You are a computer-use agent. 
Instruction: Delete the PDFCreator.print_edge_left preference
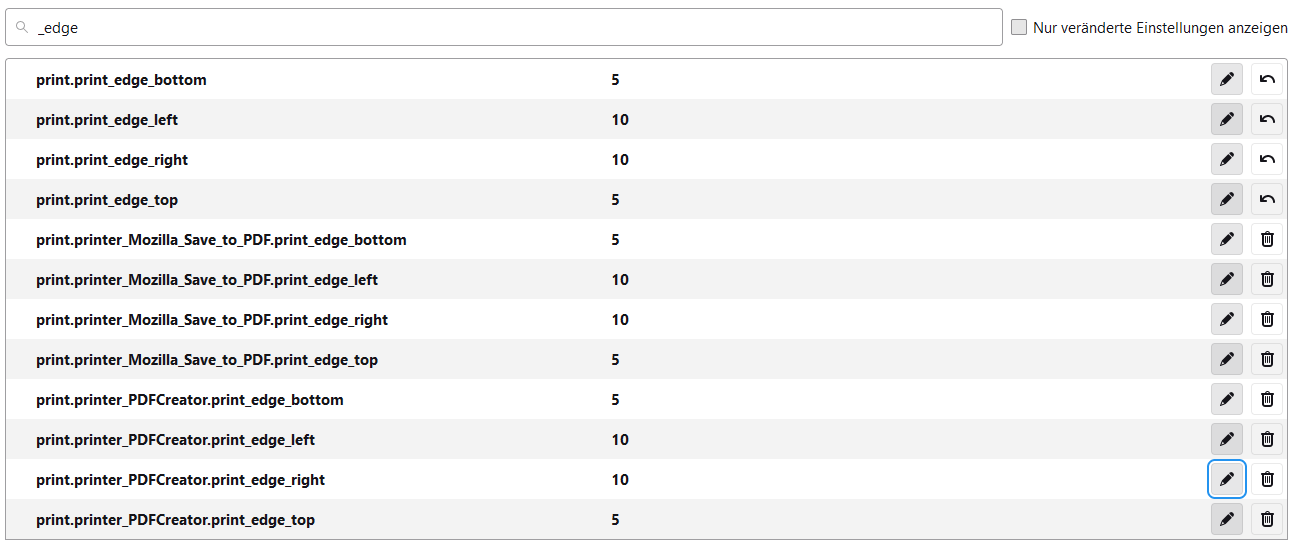[x=1267, y=439]
